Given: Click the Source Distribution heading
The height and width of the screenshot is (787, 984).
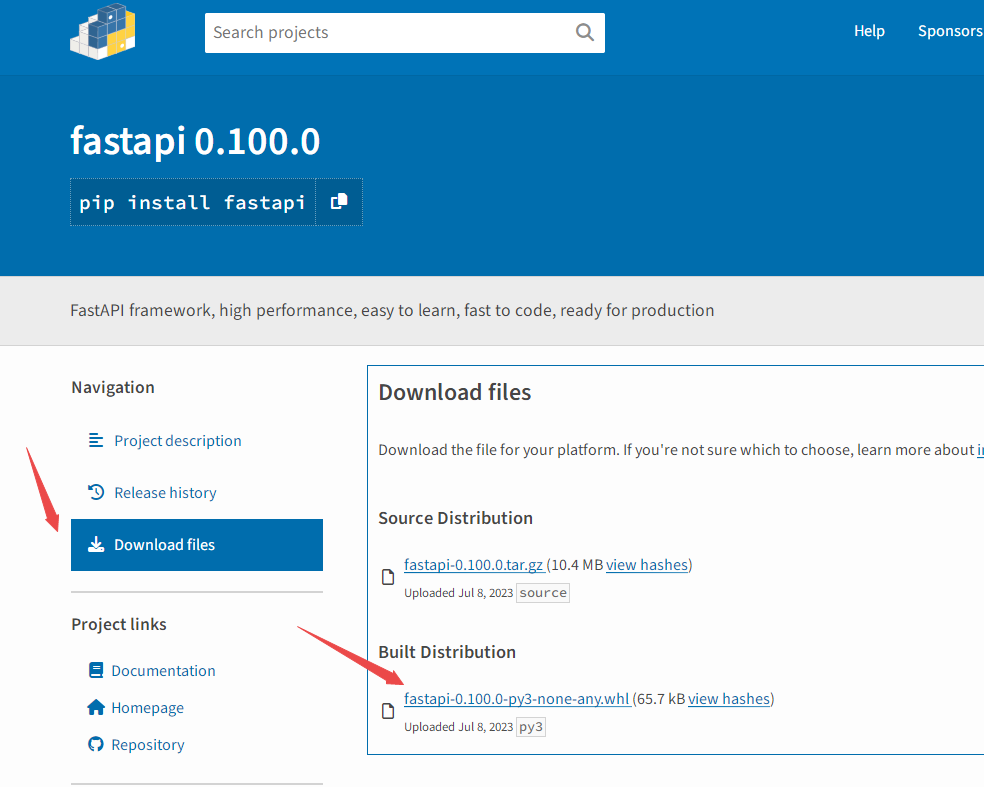Looking at the screenshot, I should (456, 518).
